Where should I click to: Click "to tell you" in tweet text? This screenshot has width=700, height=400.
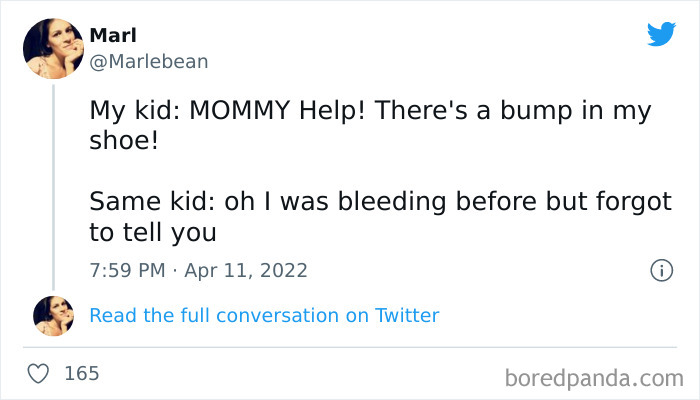pyautogui.click(x=153, y=231)
